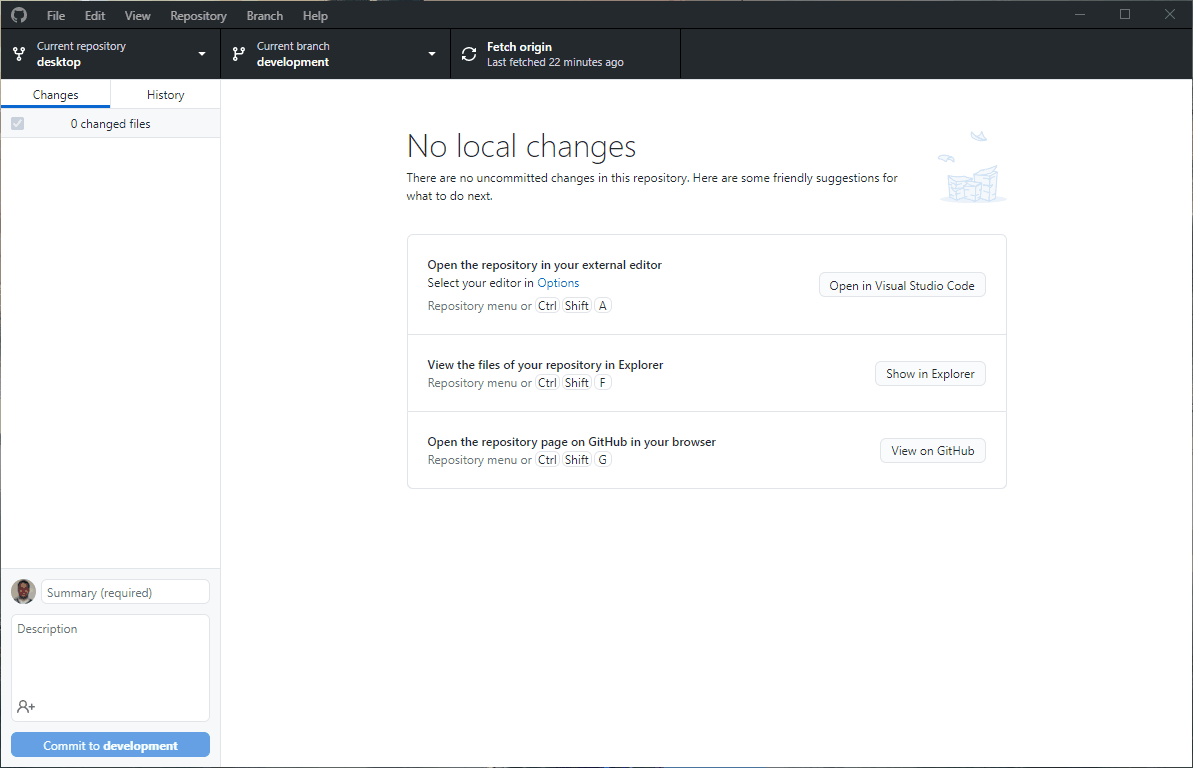Open the Repository menu

tap(199, 15)
